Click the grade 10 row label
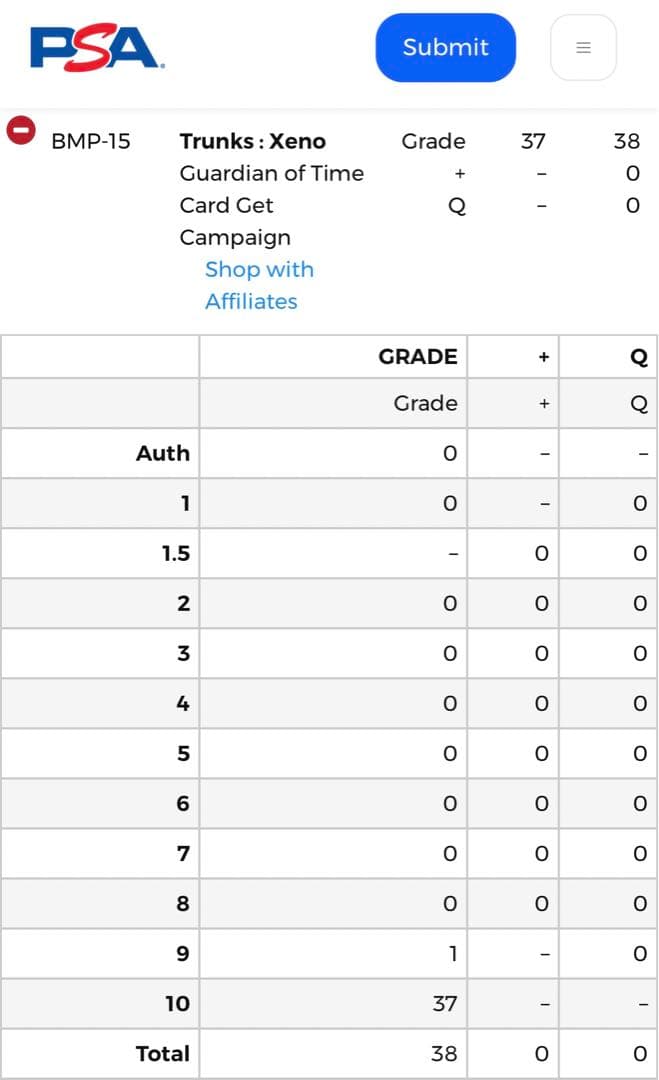This screenshot has height=1080, width=659. [177, 1003]
